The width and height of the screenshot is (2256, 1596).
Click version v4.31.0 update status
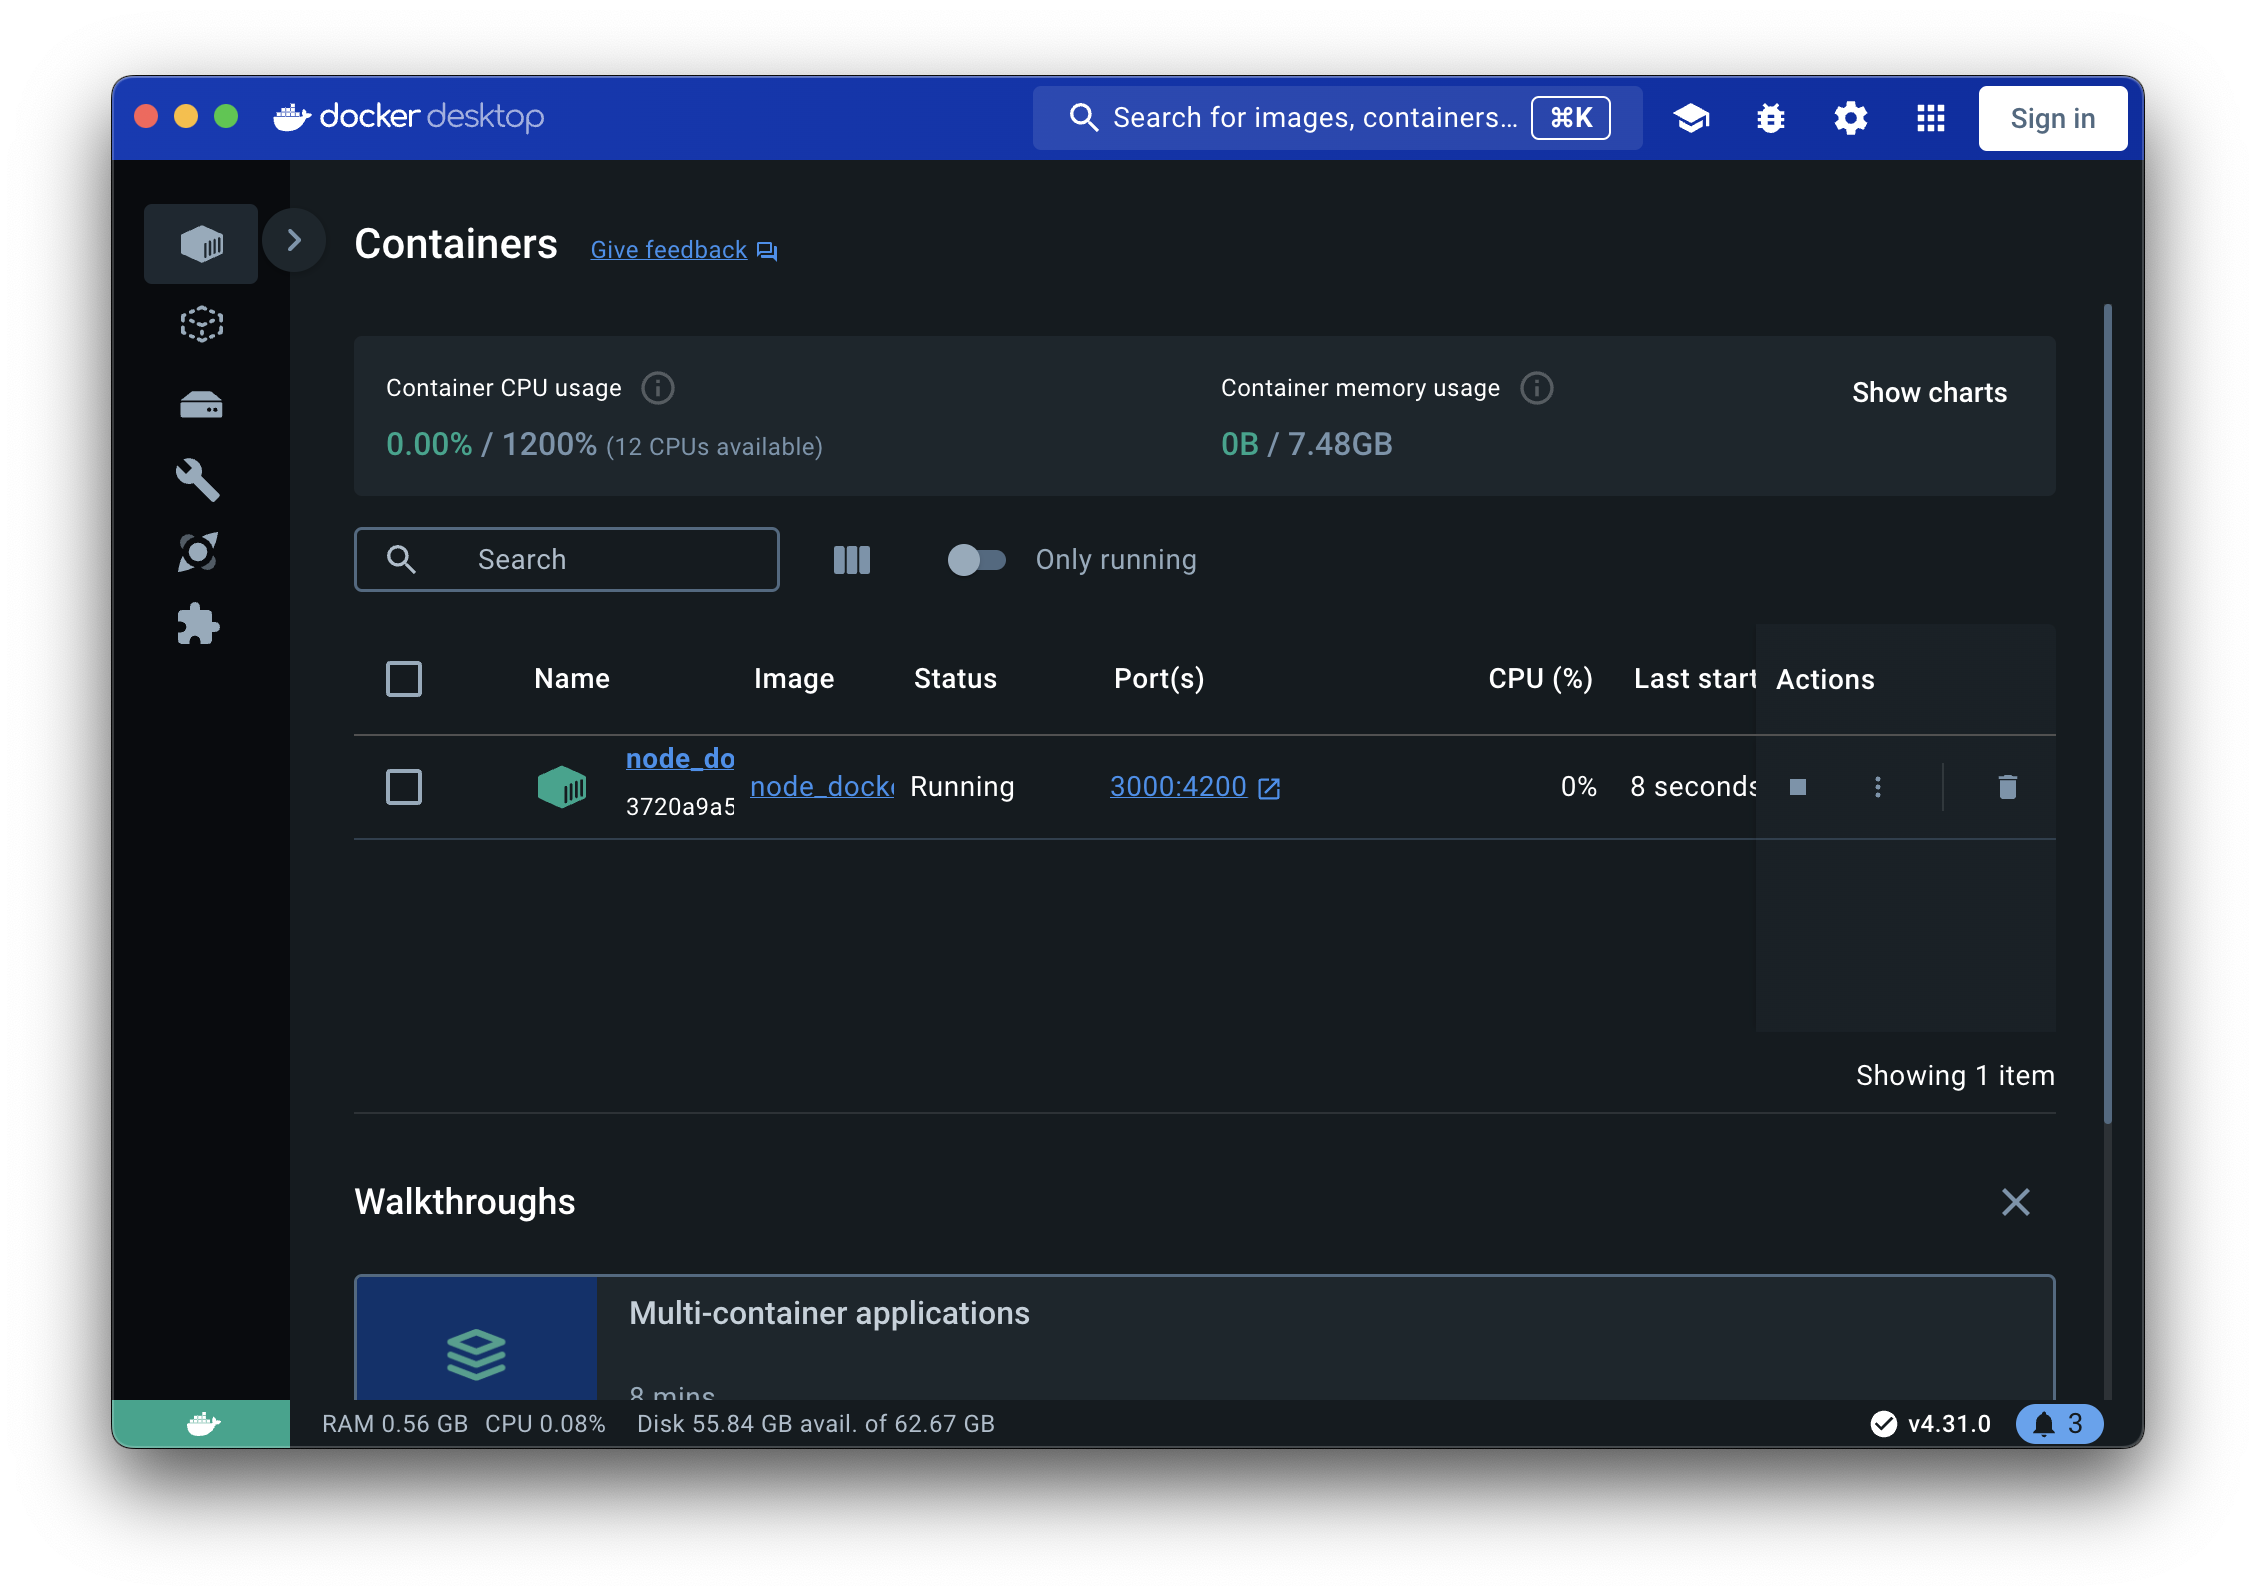pyautogui.click(x=1930, y=1424)
